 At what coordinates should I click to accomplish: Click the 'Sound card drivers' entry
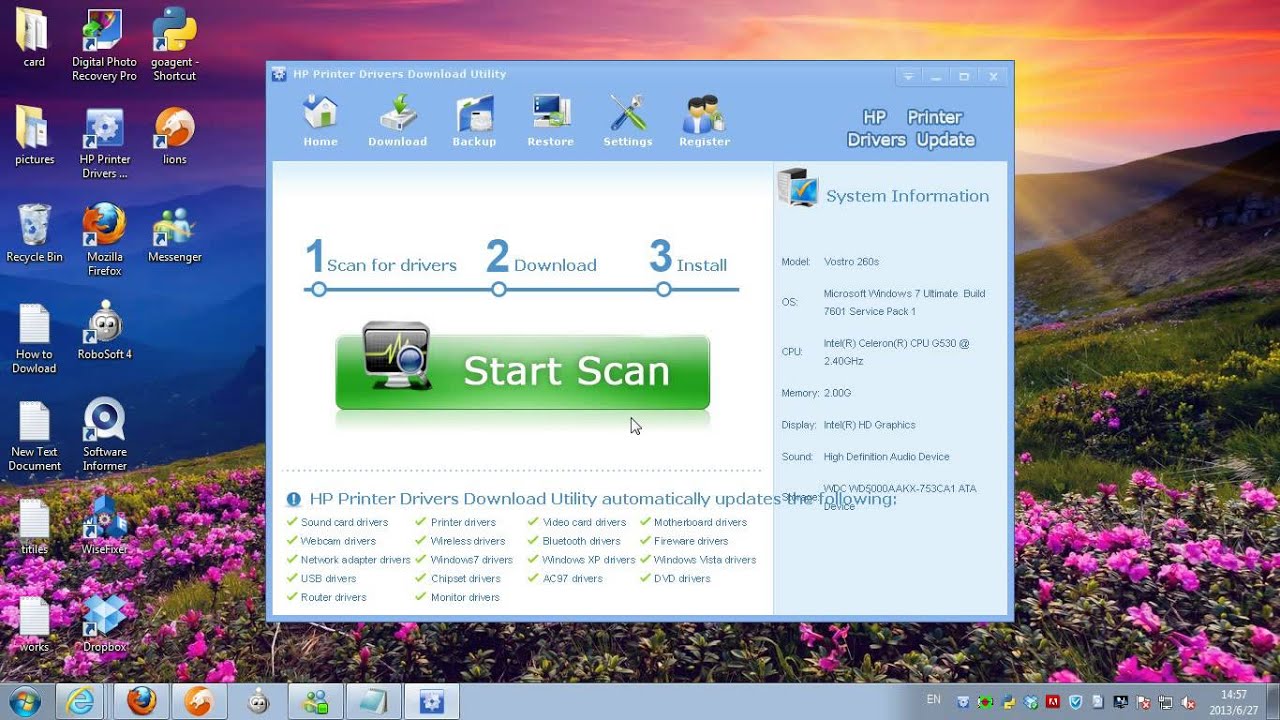click(344, 522)
